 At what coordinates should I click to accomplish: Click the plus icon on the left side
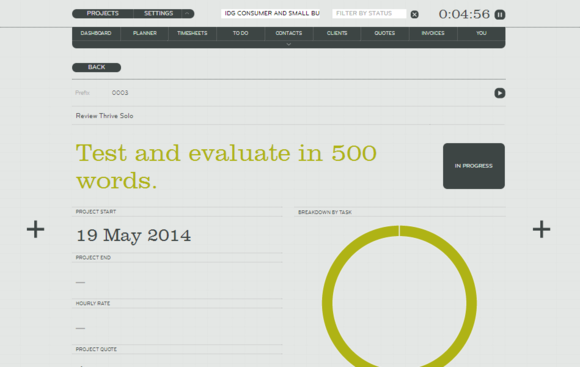tap(36, 229)
